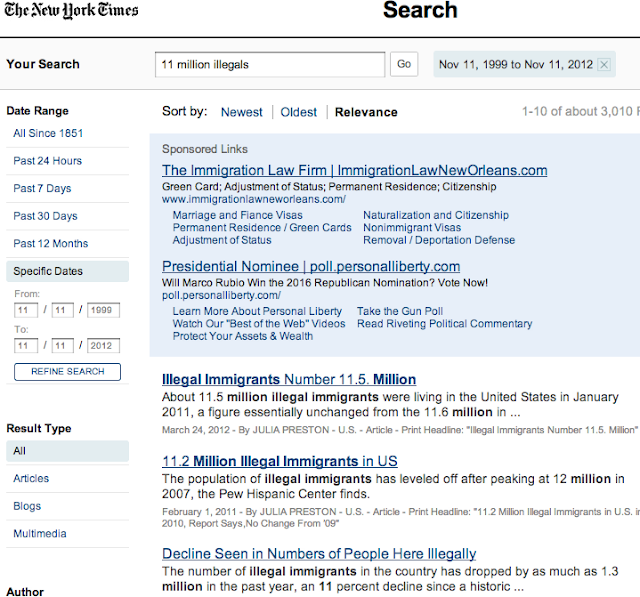
Task: Open Watch Our Best of the Web Videos
Action: click(259, 324)
